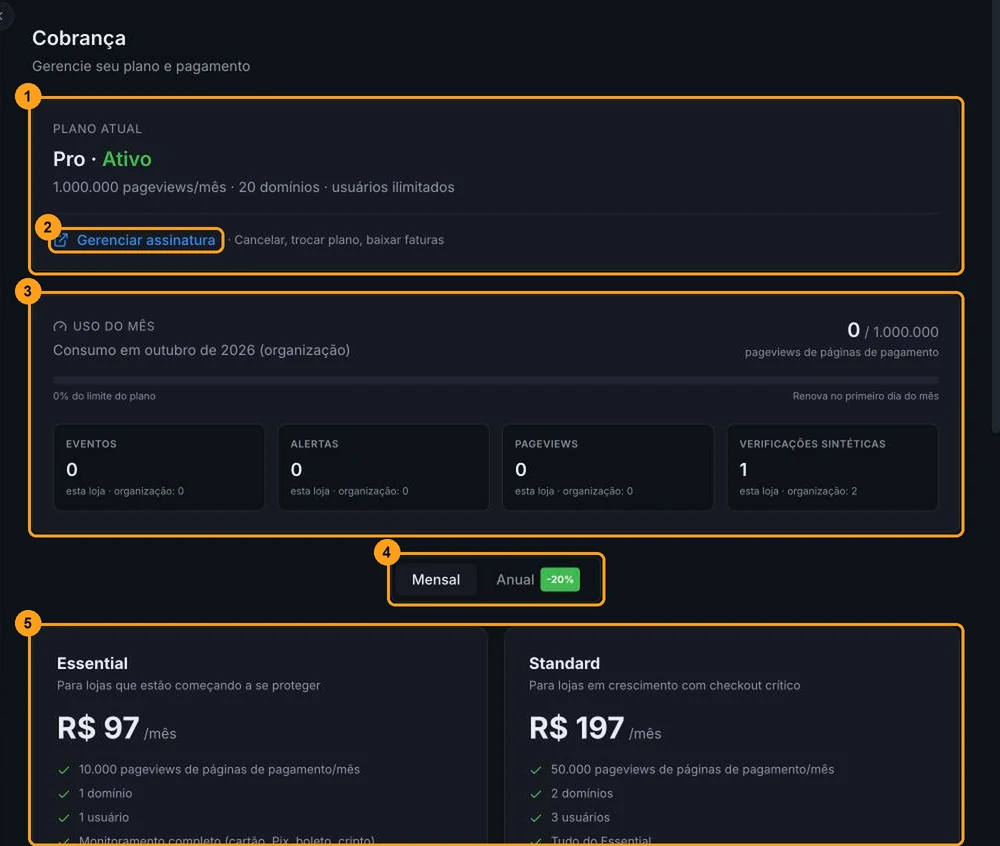Screen dimensions: 1000x846
Task: Click 'esta loja · organização: 2' text
Action: click(798, 491)
